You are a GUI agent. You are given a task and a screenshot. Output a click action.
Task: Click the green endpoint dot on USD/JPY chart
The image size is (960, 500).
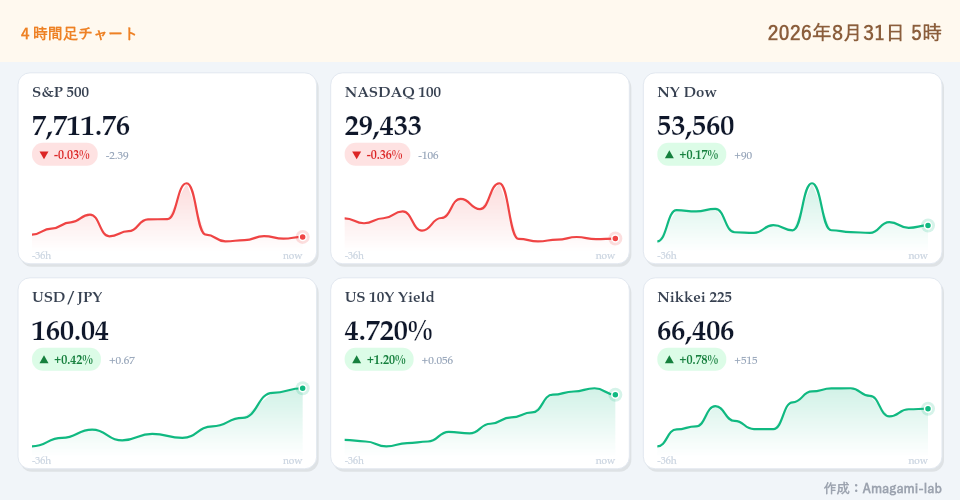click(x=302, y=388)
